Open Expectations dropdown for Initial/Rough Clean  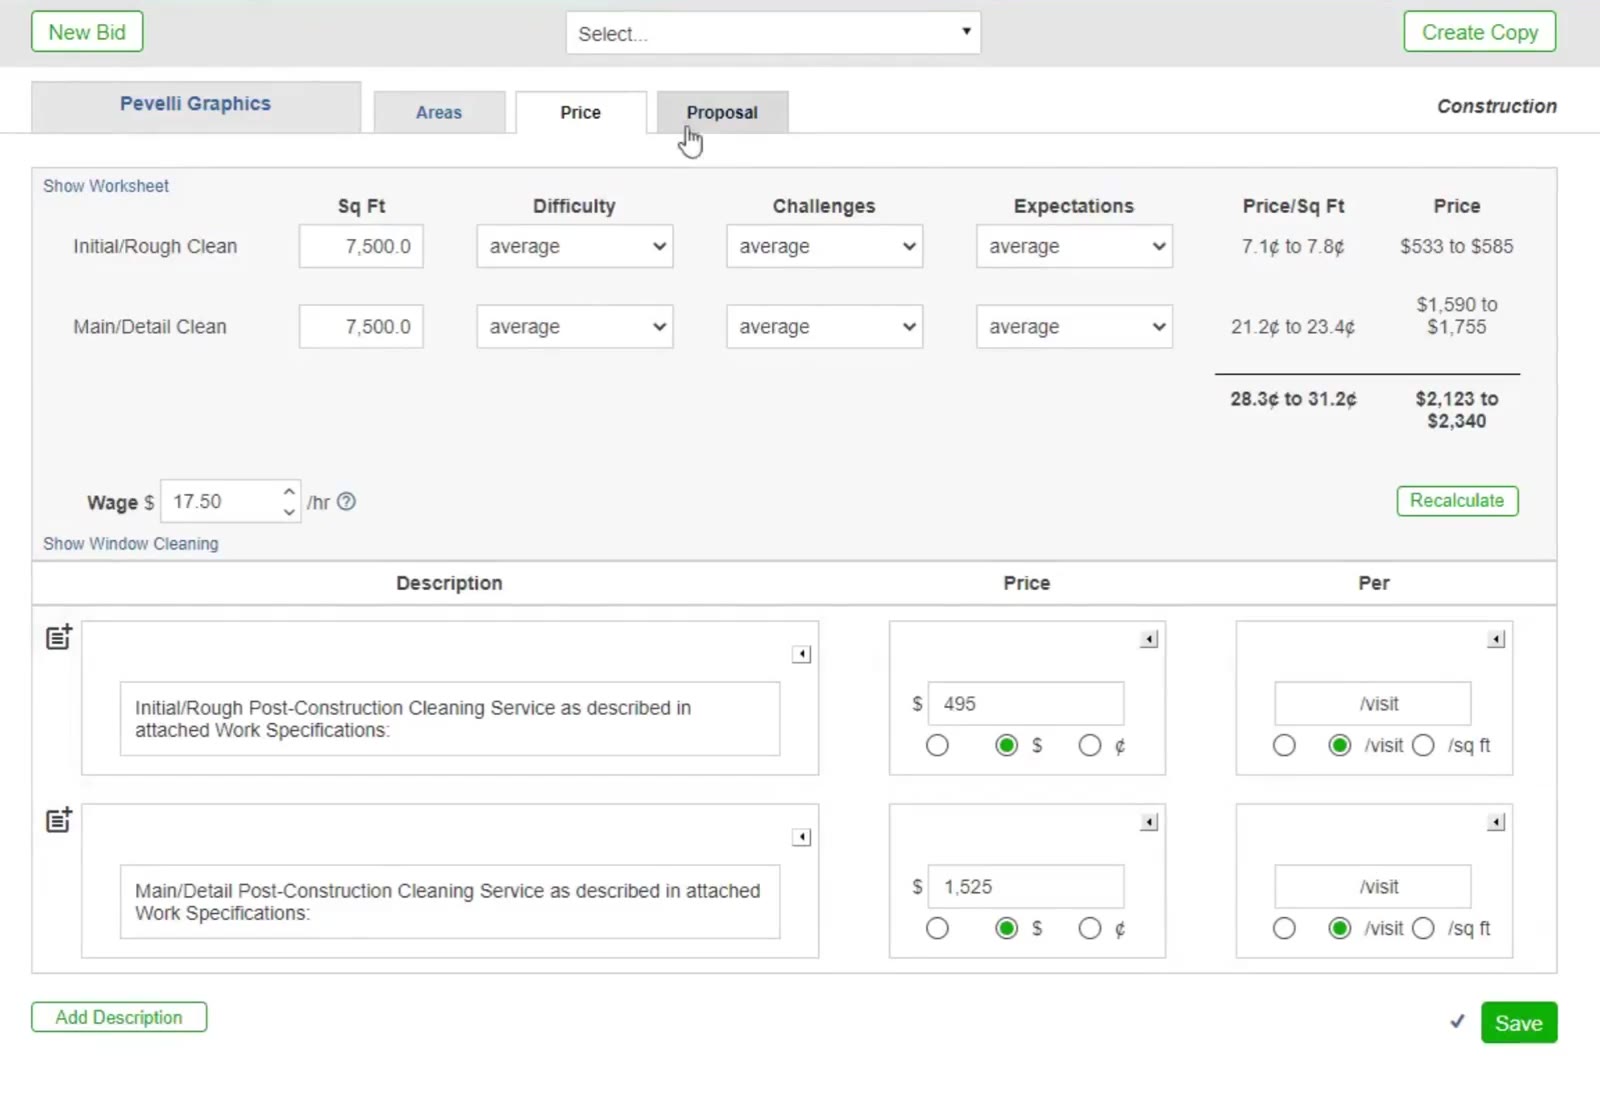pos(1075,246)
